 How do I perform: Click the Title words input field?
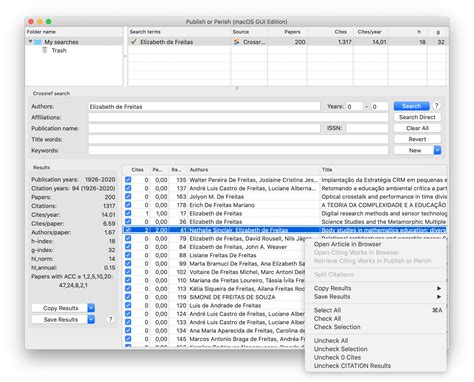238,139
